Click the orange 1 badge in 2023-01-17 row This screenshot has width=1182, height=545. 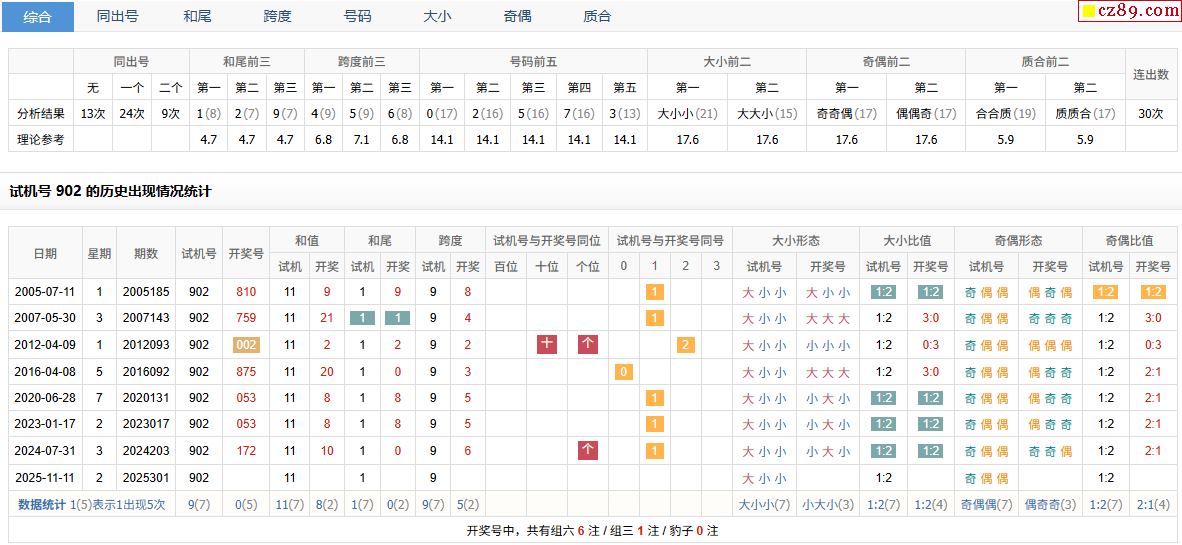tap(654, 424)
